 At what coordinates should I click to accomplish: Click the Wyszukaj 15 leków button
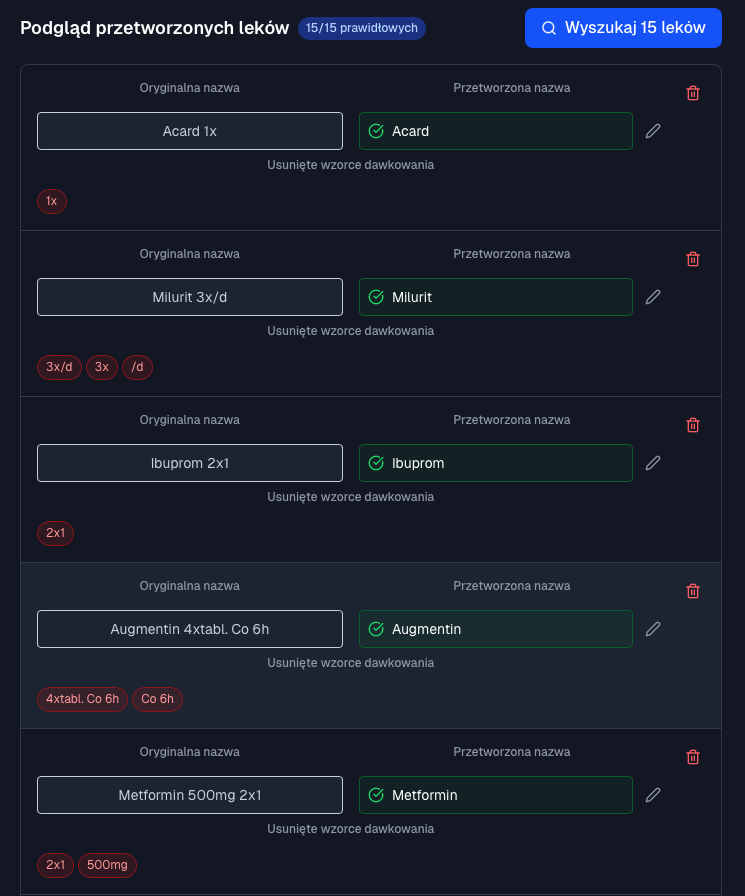[623, 28]
